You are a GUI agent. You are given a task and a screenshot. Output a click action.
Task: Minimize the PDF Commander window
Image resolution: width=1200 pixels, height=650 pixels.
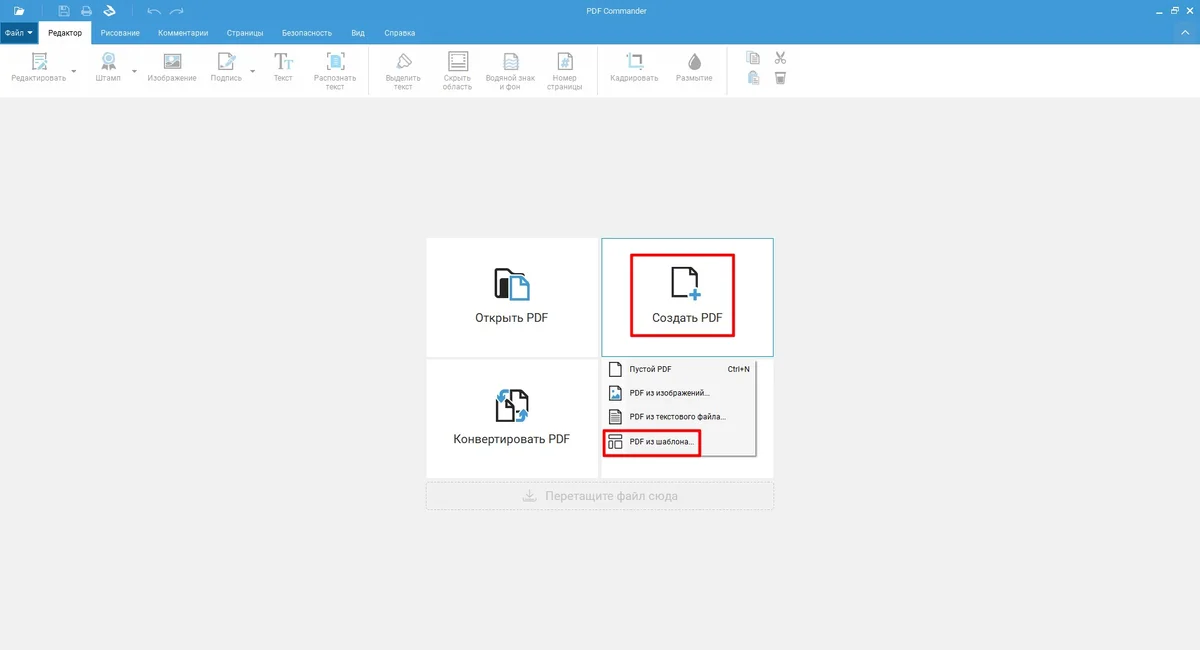(x=1158, y=11)
